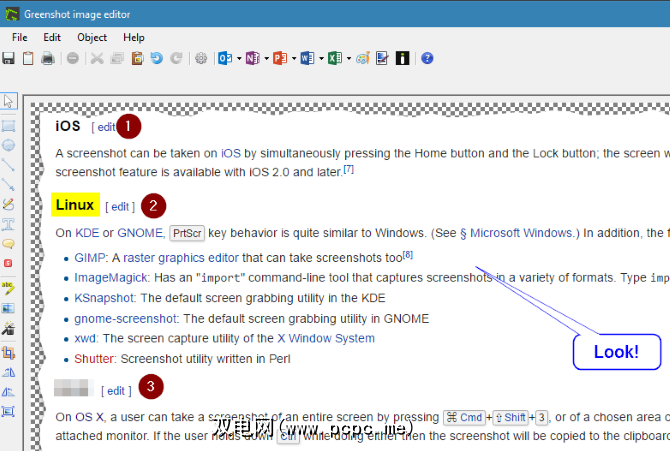
Task: Rotate image counter-clockwise
Action: [x=9, y=373]
